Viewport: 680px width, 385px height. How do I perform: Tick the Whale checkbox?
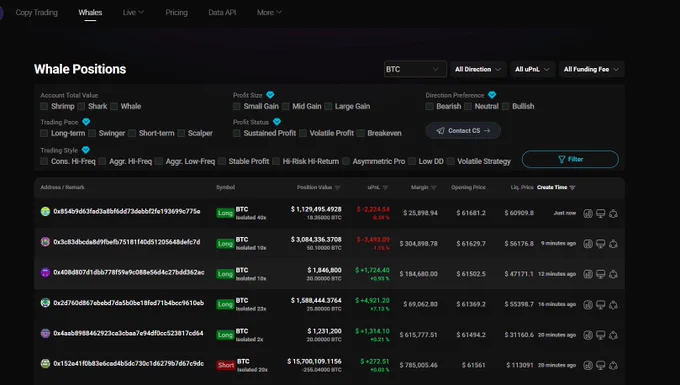point(114,106)
